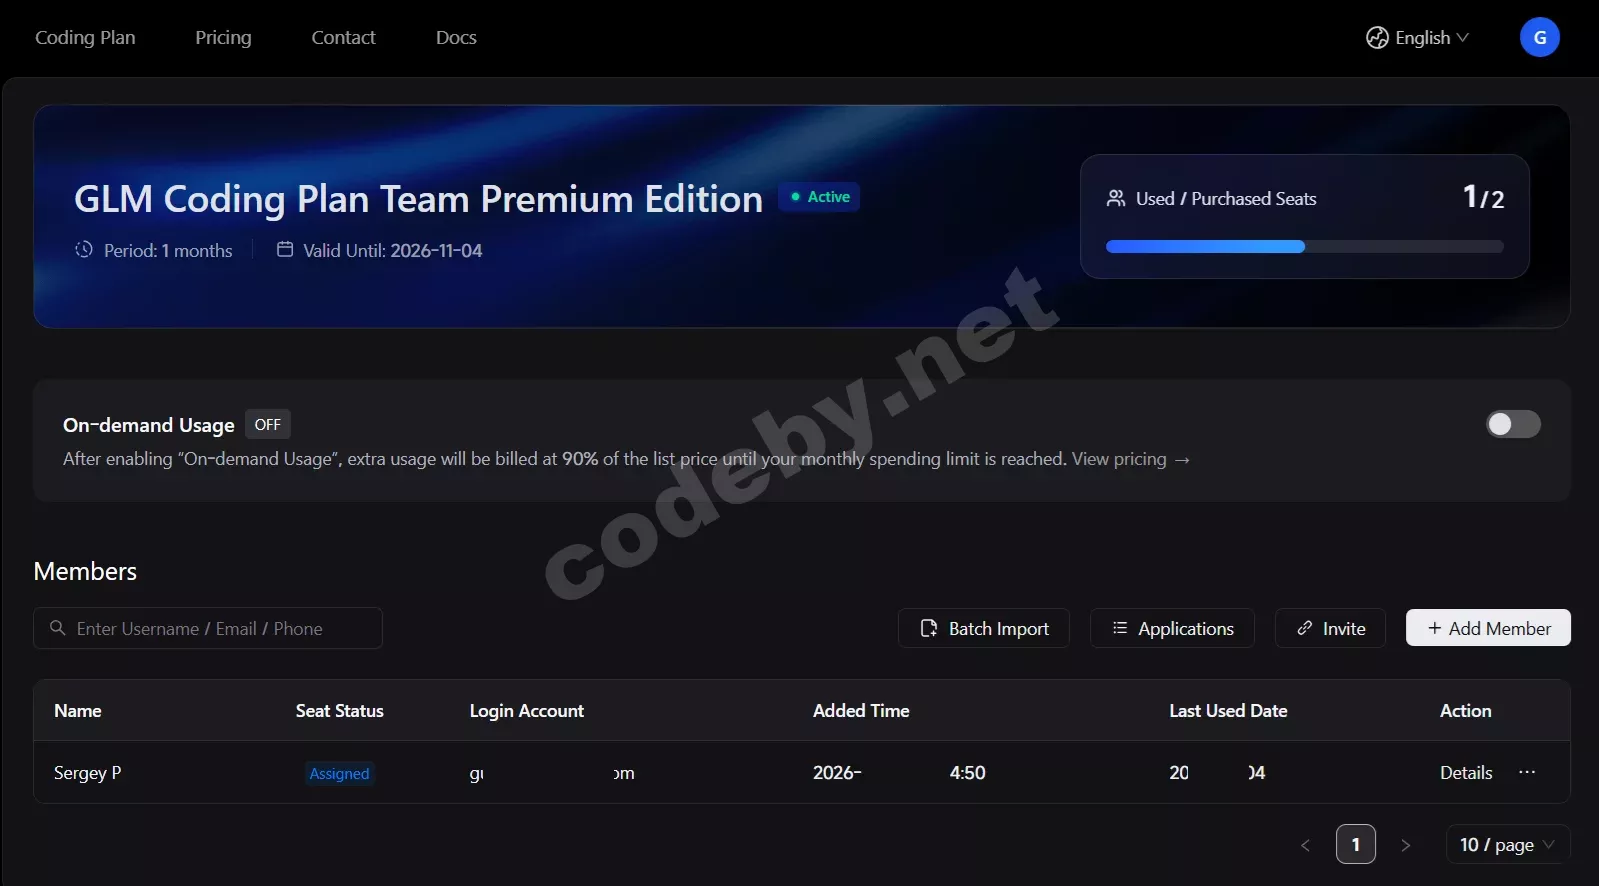Click the Seat Status column header

[339, 711]
